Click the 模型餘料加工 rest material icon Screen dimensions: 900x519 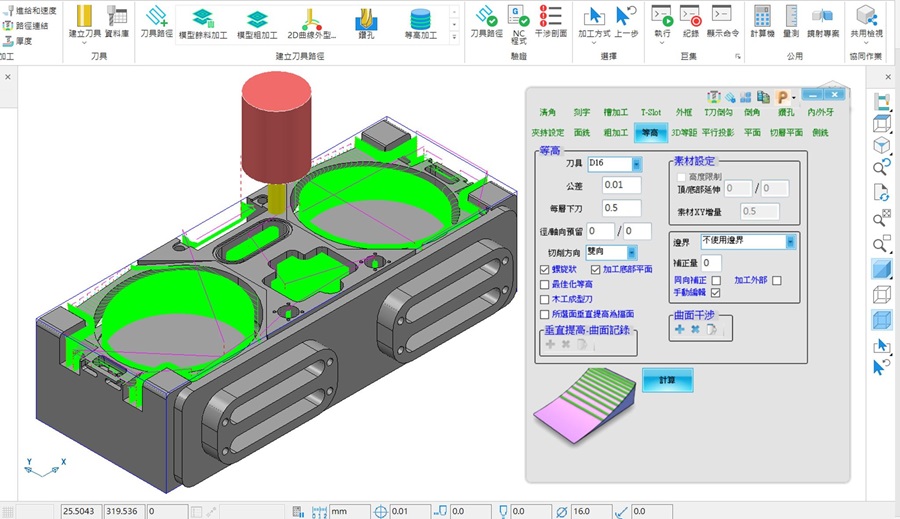pos(203,19)
